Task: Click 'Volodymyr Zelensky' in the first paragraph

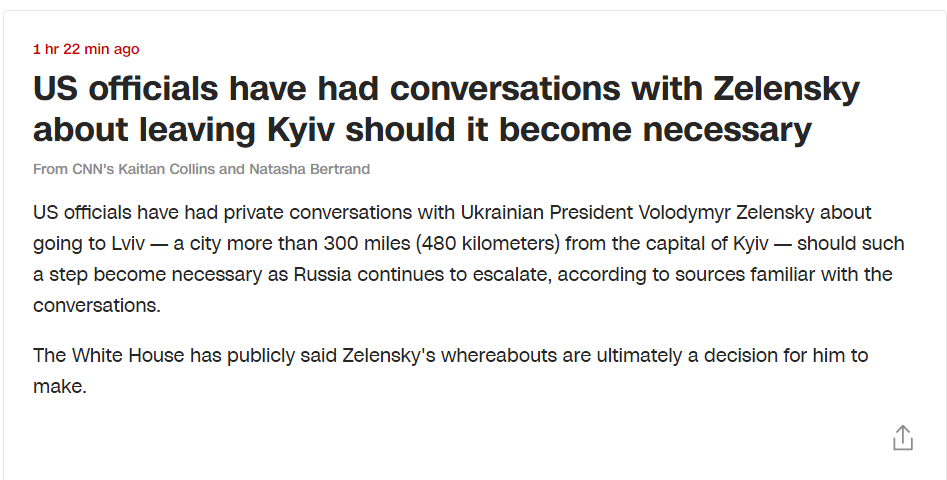Action: [x=726, y=213]
